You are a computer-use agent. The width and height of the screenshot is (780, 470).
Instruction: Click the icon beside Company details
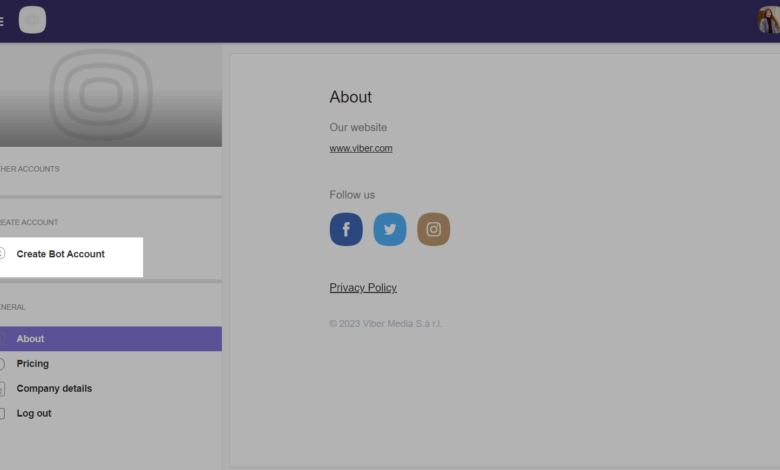2,389
